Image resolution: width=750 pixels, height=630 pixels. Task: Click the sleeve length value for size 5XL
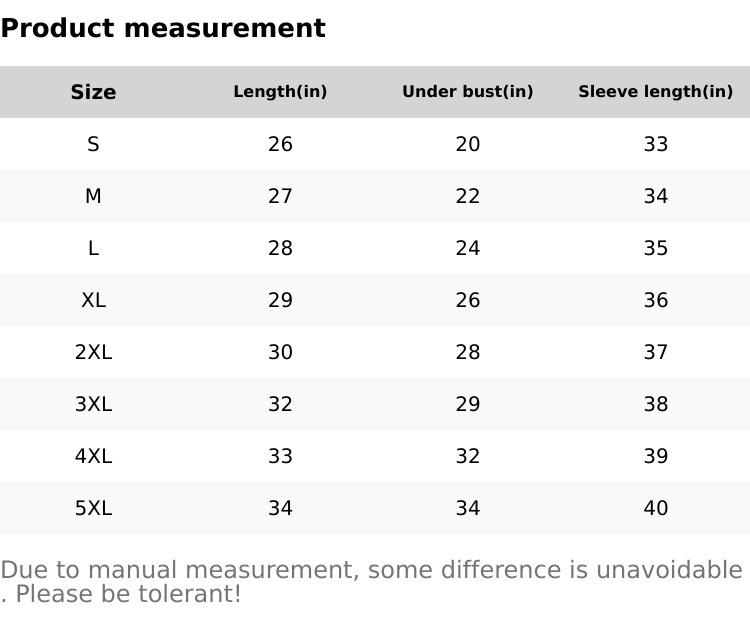[x=655, y=508]
